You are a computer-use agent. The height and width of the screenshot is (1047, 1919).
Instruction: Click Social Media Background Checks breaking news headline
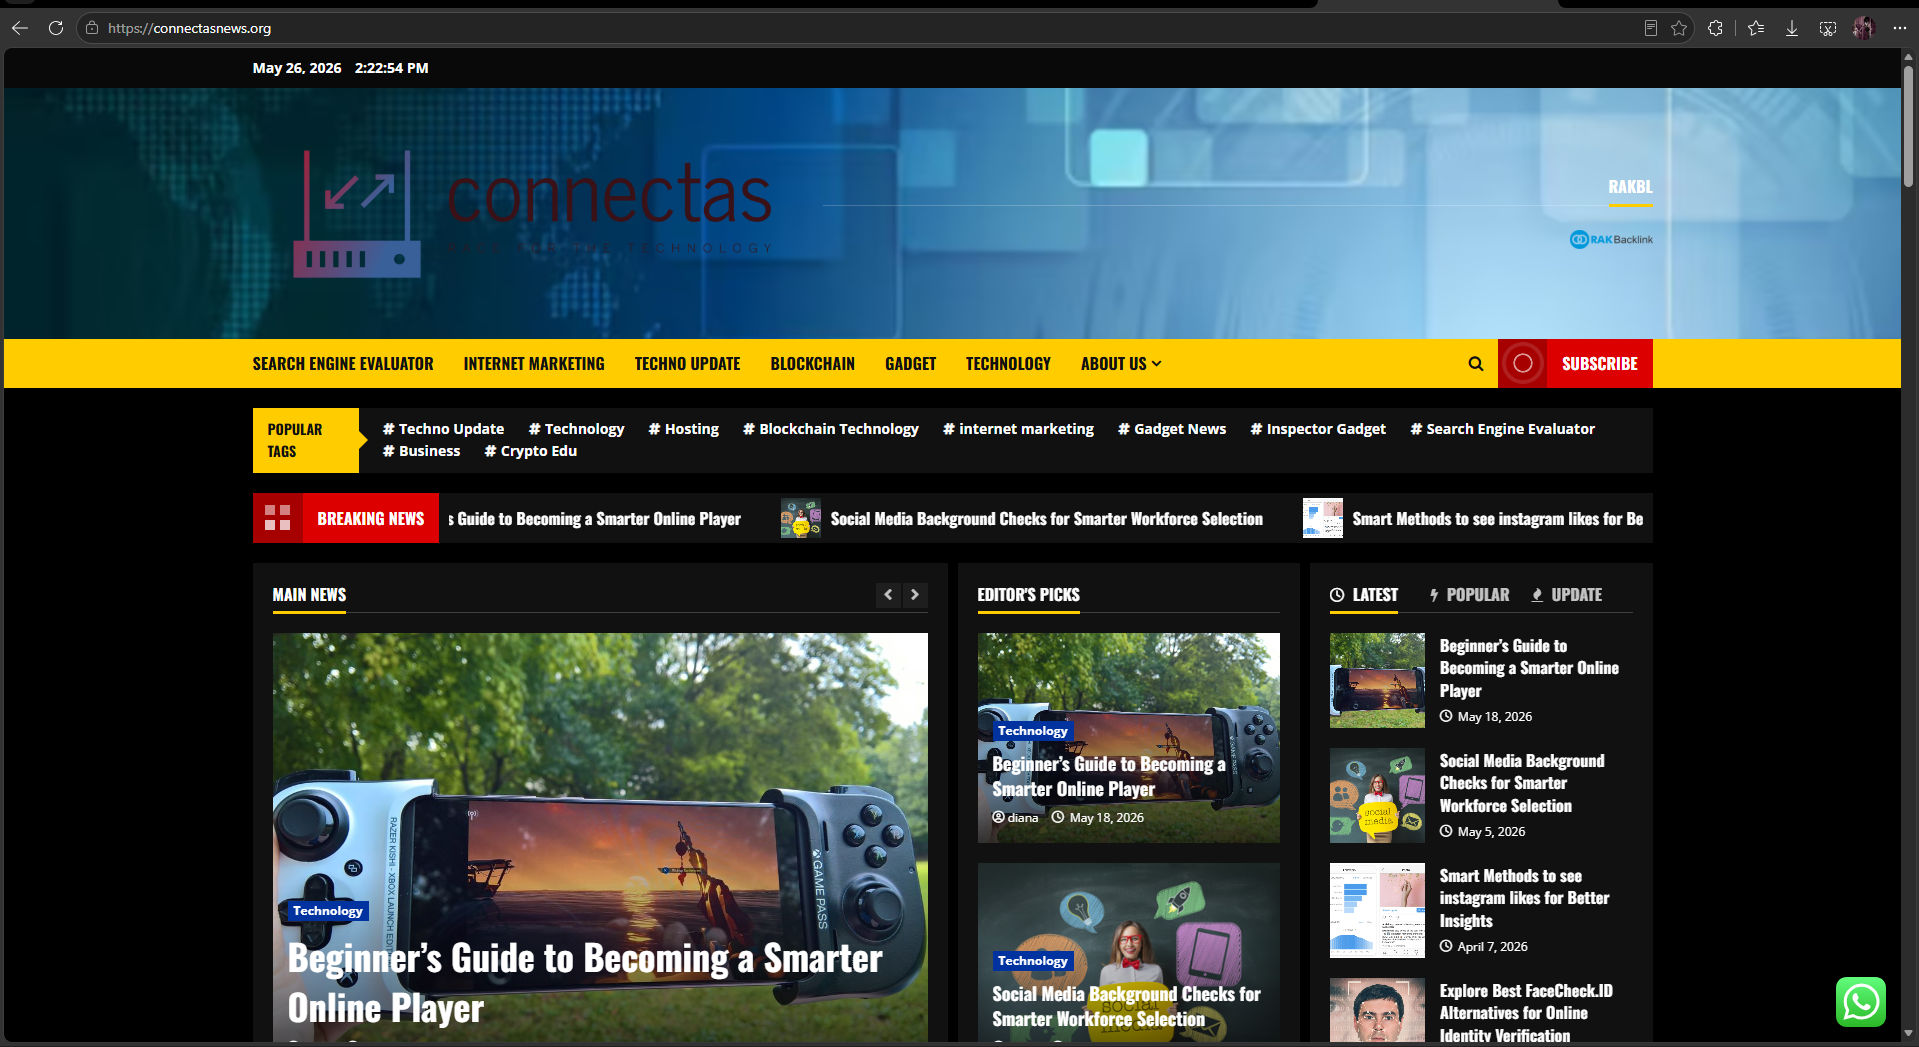coord(1046,519)
